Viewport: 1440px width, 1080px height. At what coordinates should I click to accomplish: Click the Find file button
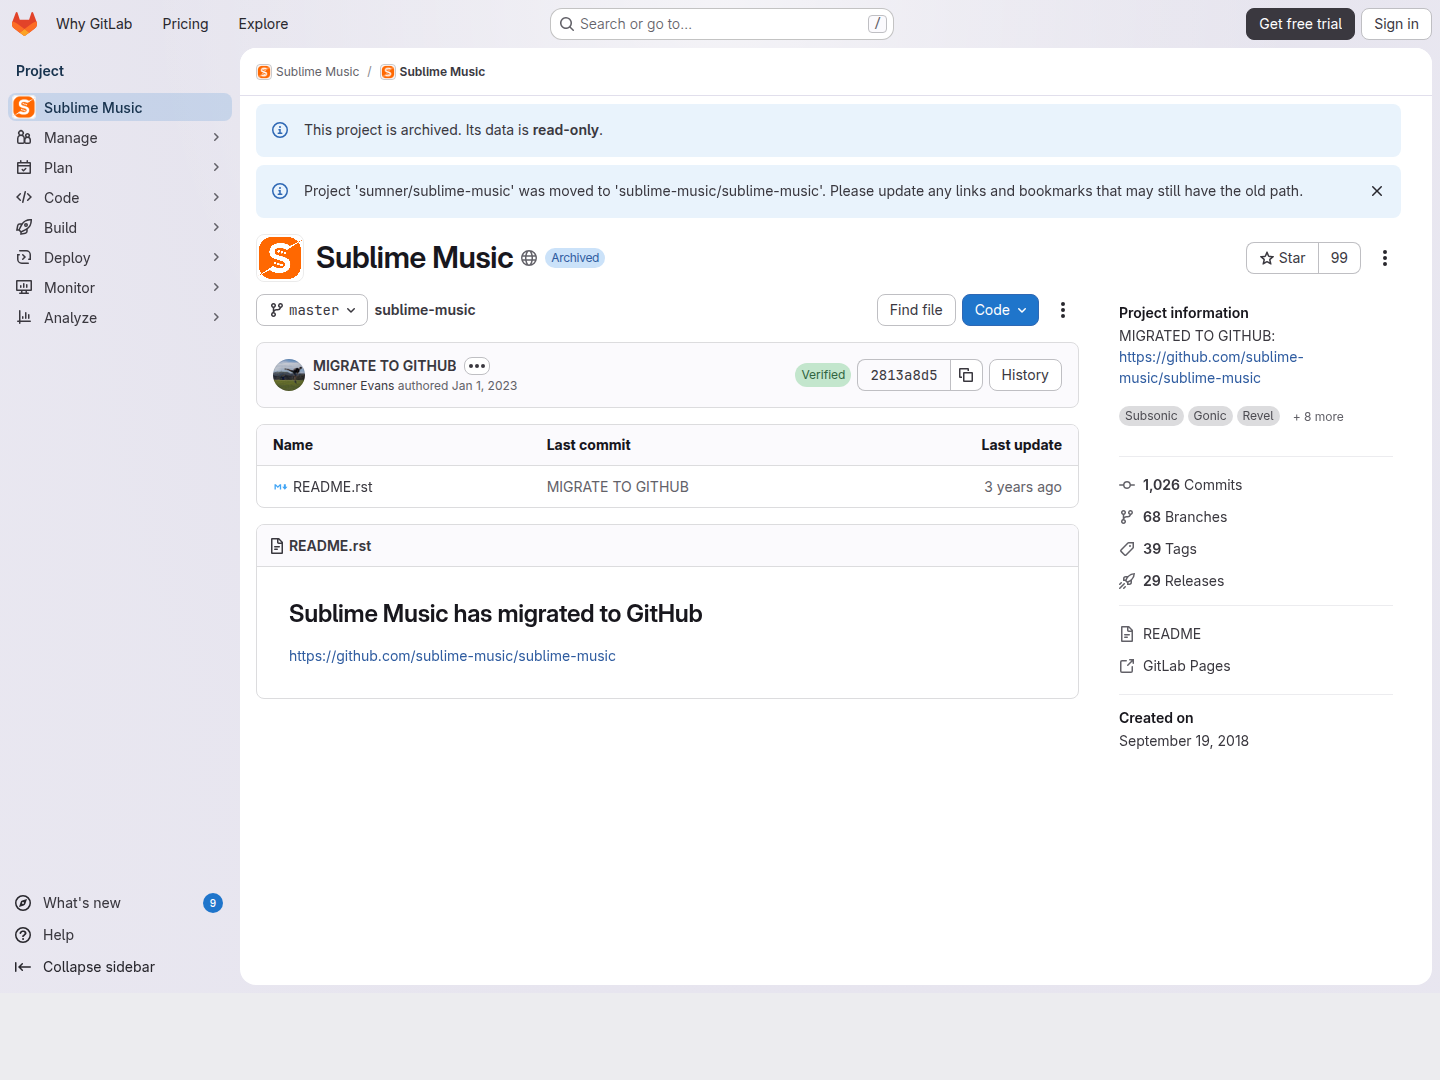916,310
